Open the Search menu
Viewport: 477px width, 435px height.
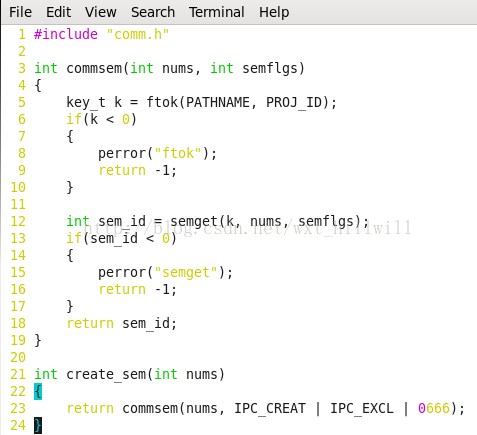pos(153,12)
